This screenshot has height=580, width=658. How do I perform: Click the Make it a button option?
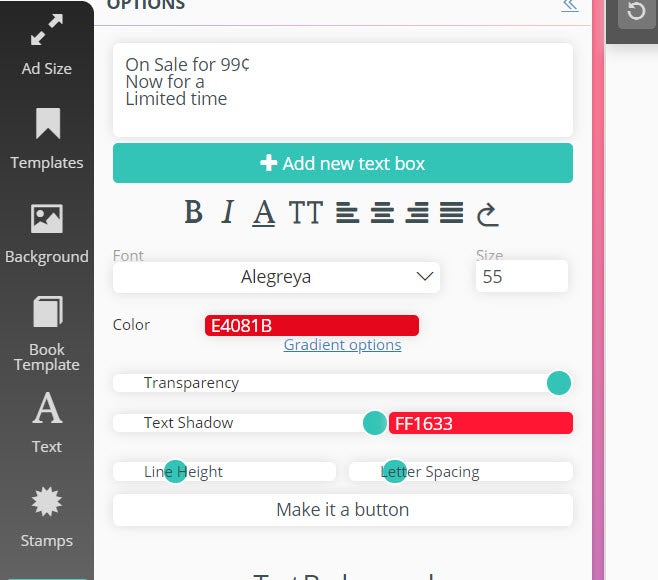click(342, 509)
